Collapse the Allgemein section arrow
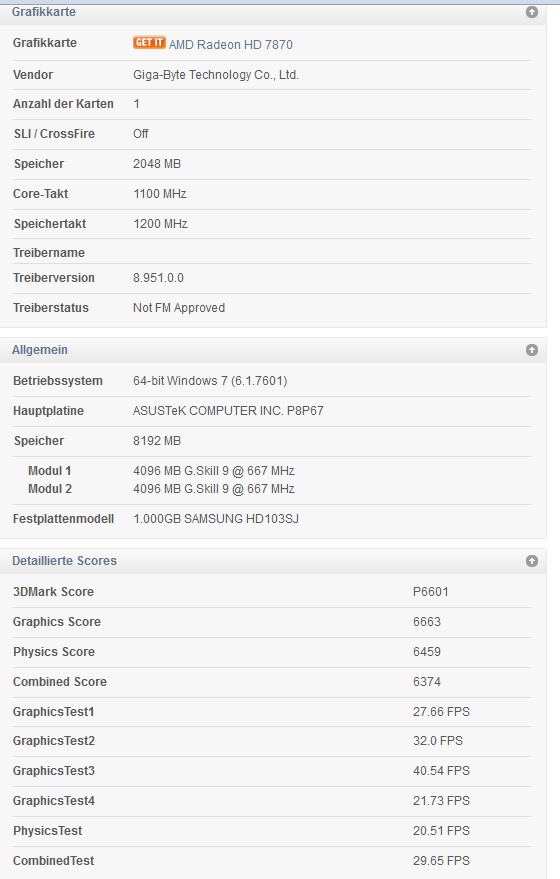The image size is (560, 879). pyautogui.click(x=532, y=350)
